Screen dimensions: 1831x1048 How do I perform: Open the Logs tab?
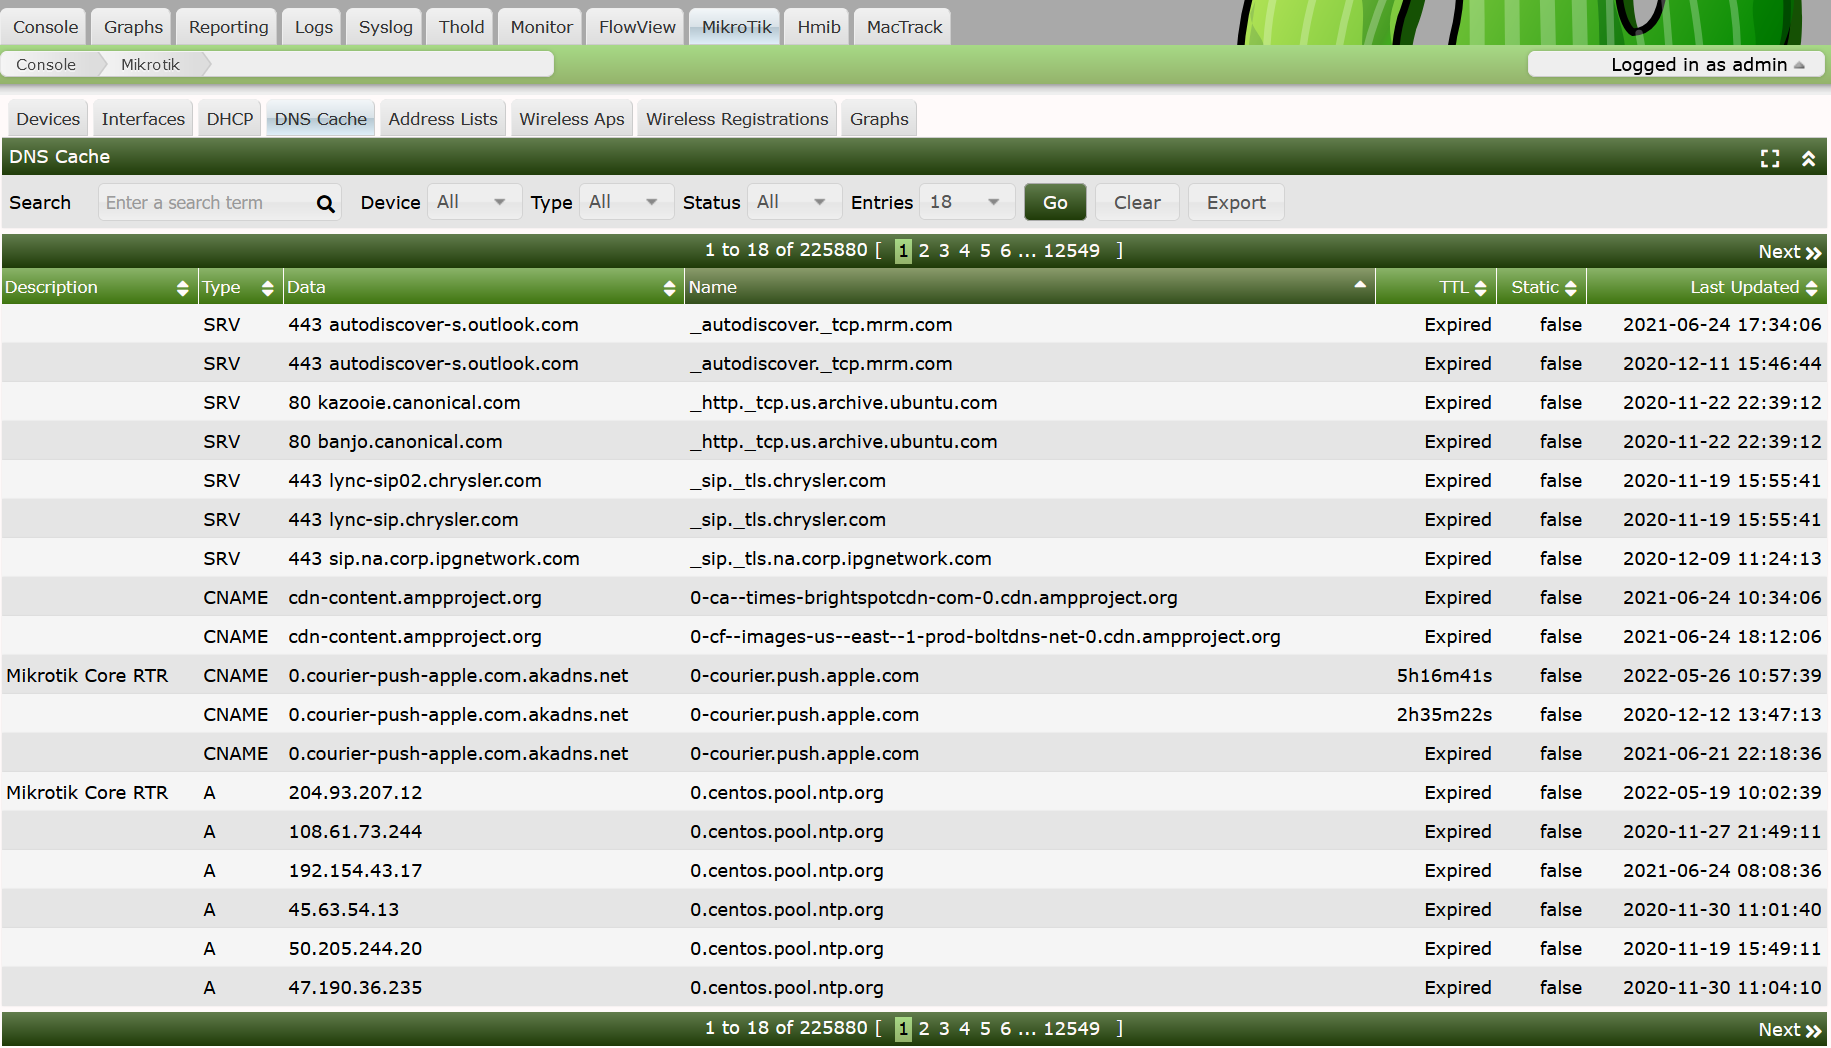tap(313, 27)
